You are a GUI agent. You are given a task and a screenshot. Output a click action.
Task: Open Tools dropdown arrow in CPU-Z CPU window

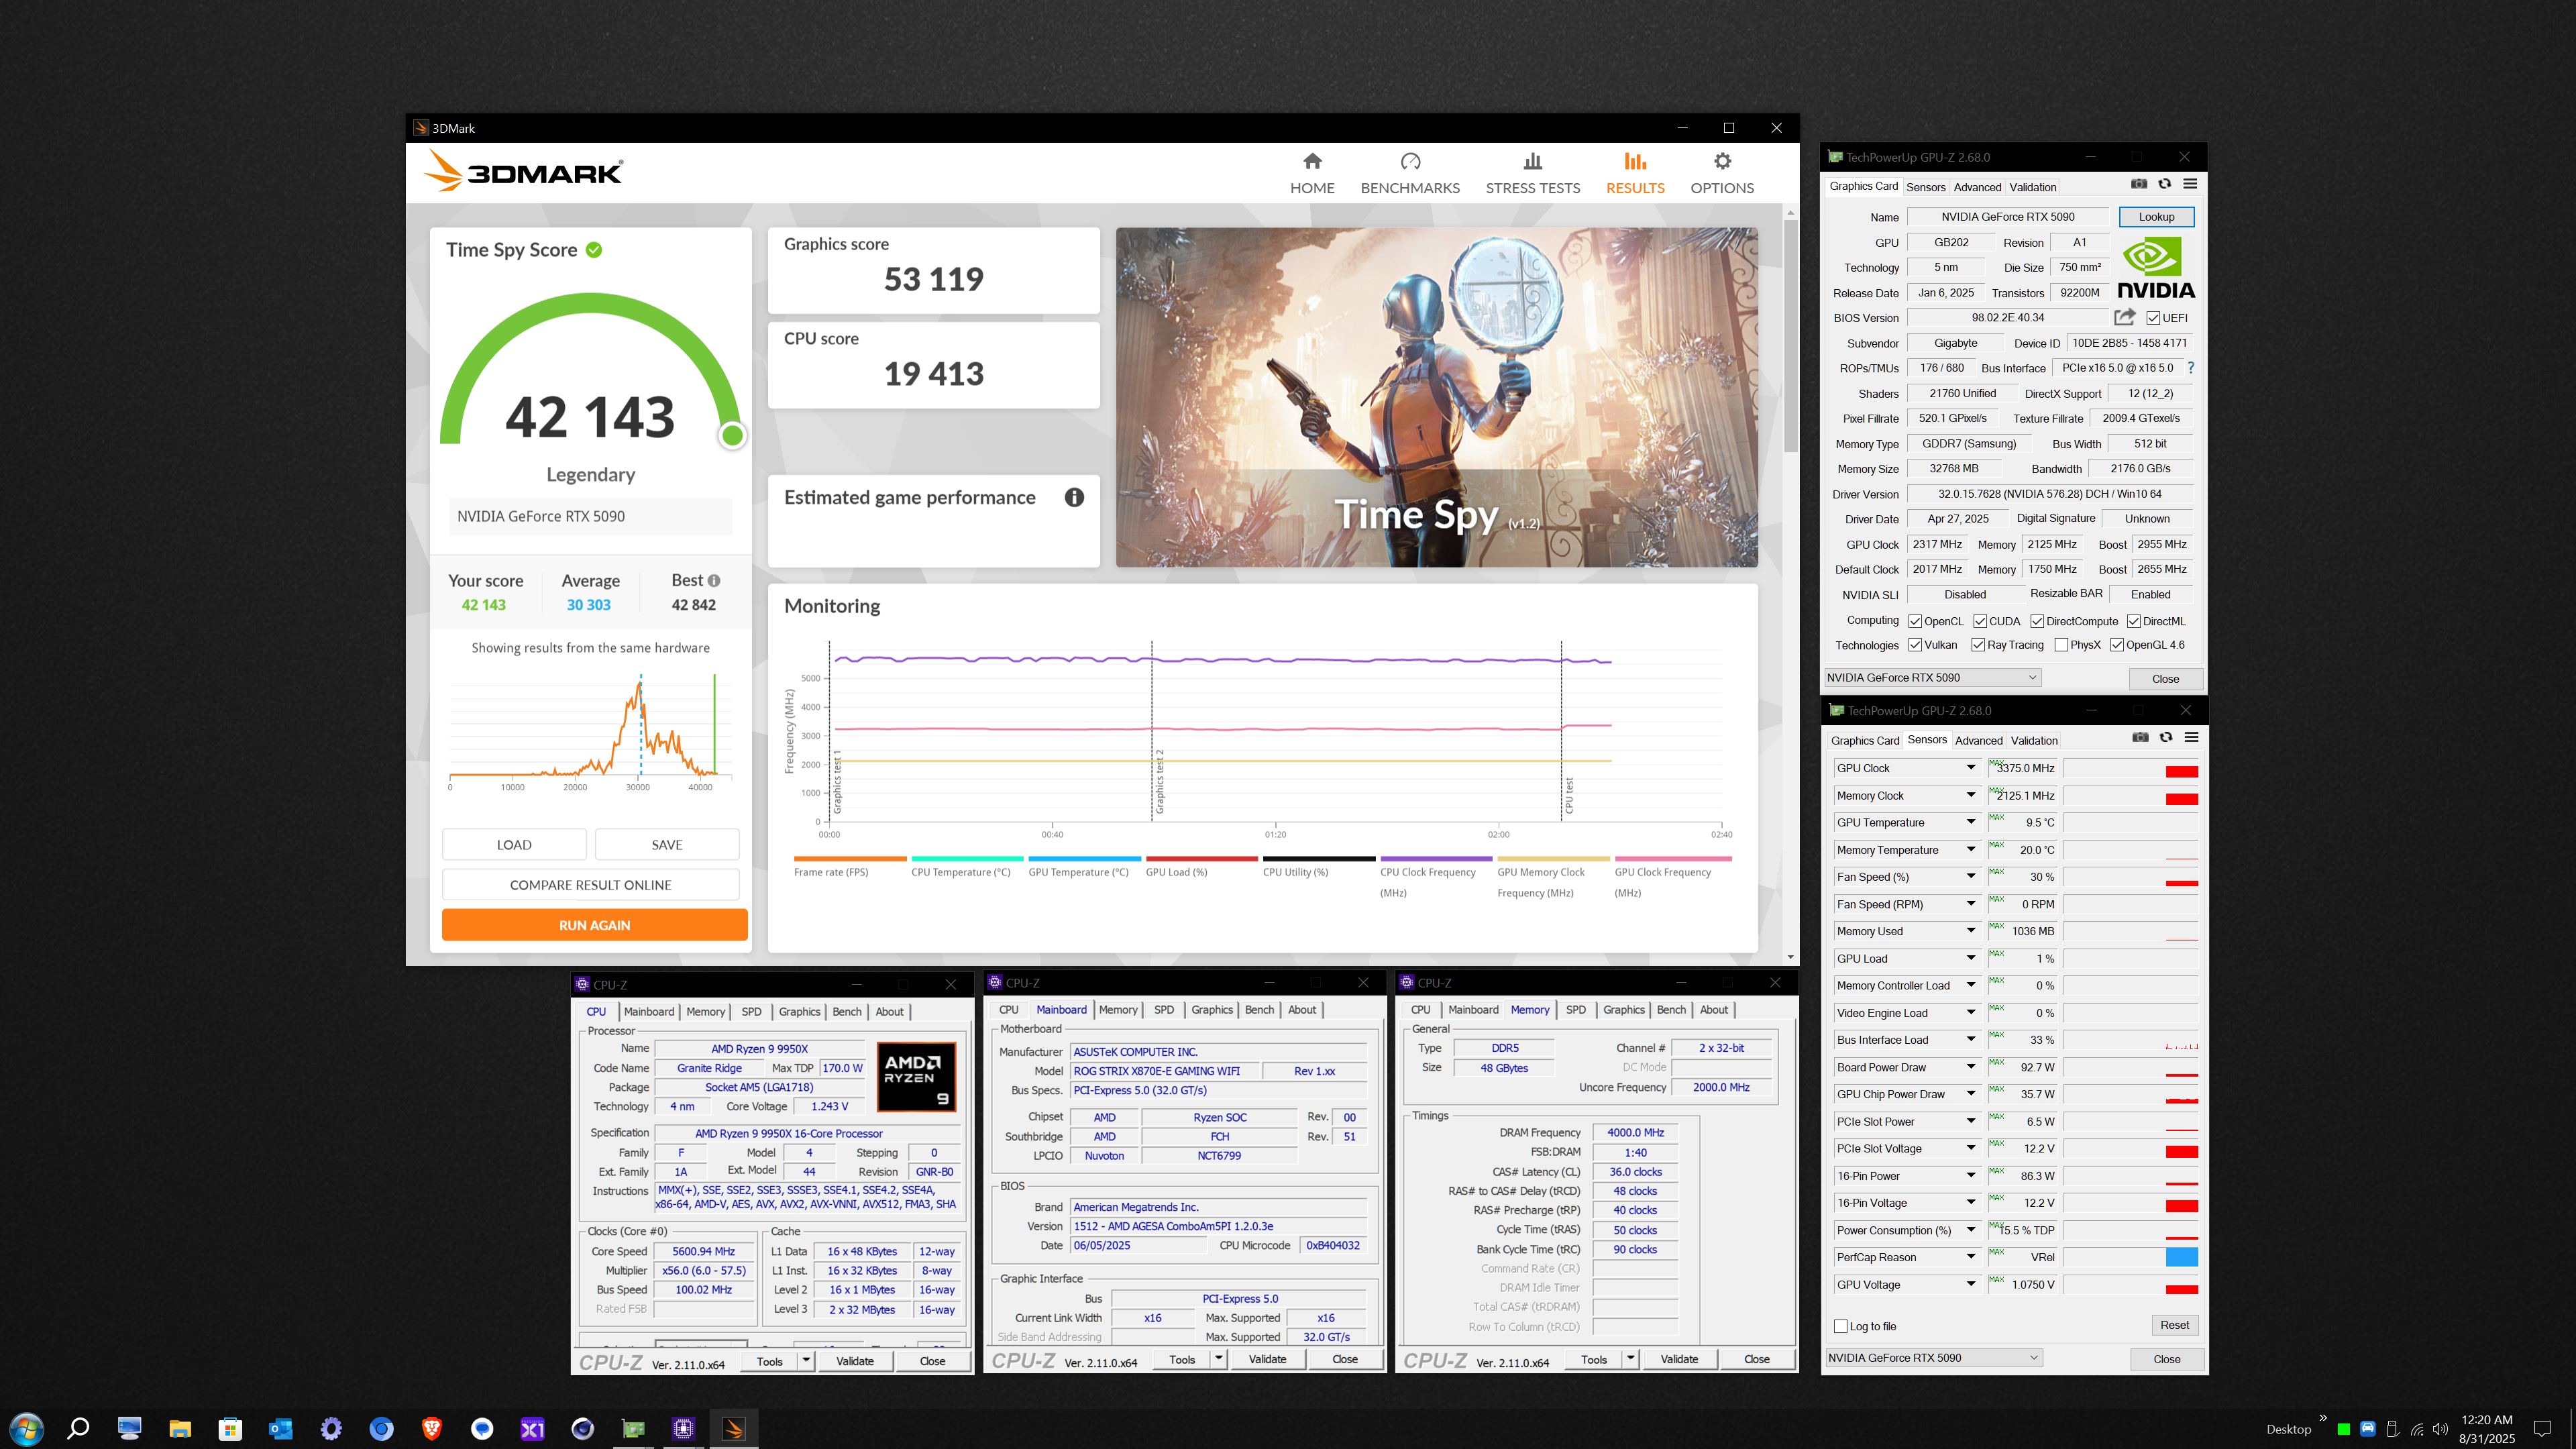pos(806,1360)
